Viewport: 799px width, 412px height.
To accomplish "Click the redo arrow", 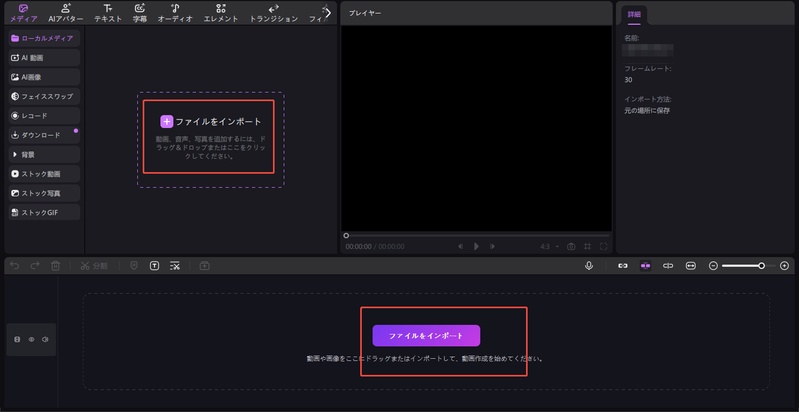I will pyautogui.click(x=35, y=266).
